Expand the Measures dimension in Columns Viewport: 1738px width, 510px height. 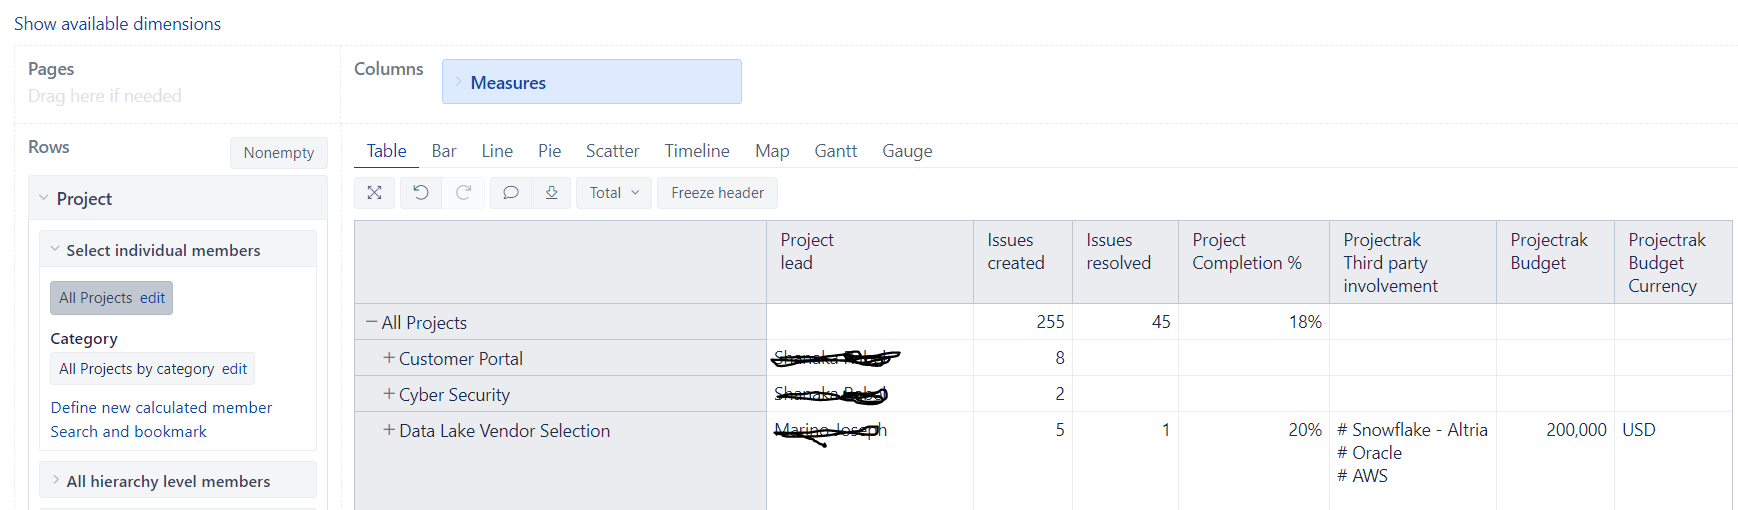pos(459,82)
